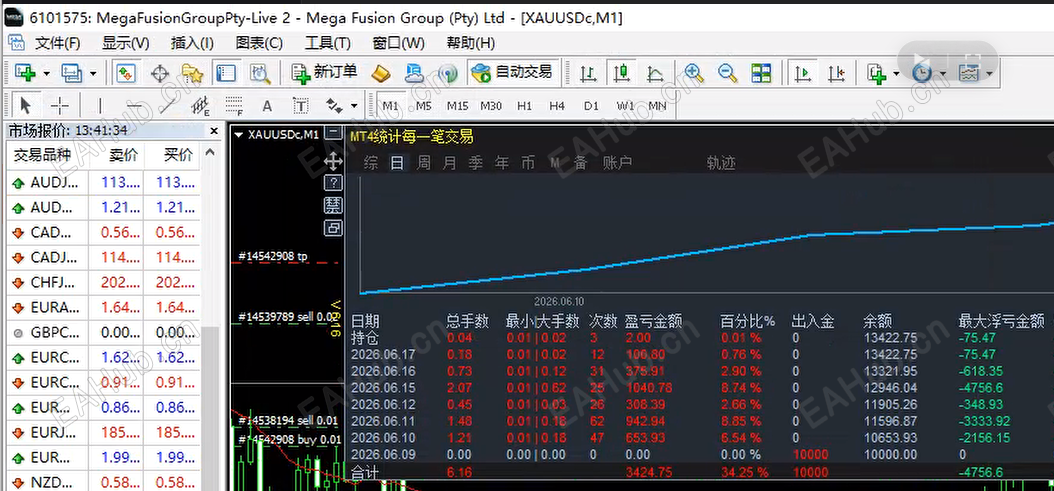Click the 新订单 new order button
The image size is (1054, 491).
[x=325, y=73]
